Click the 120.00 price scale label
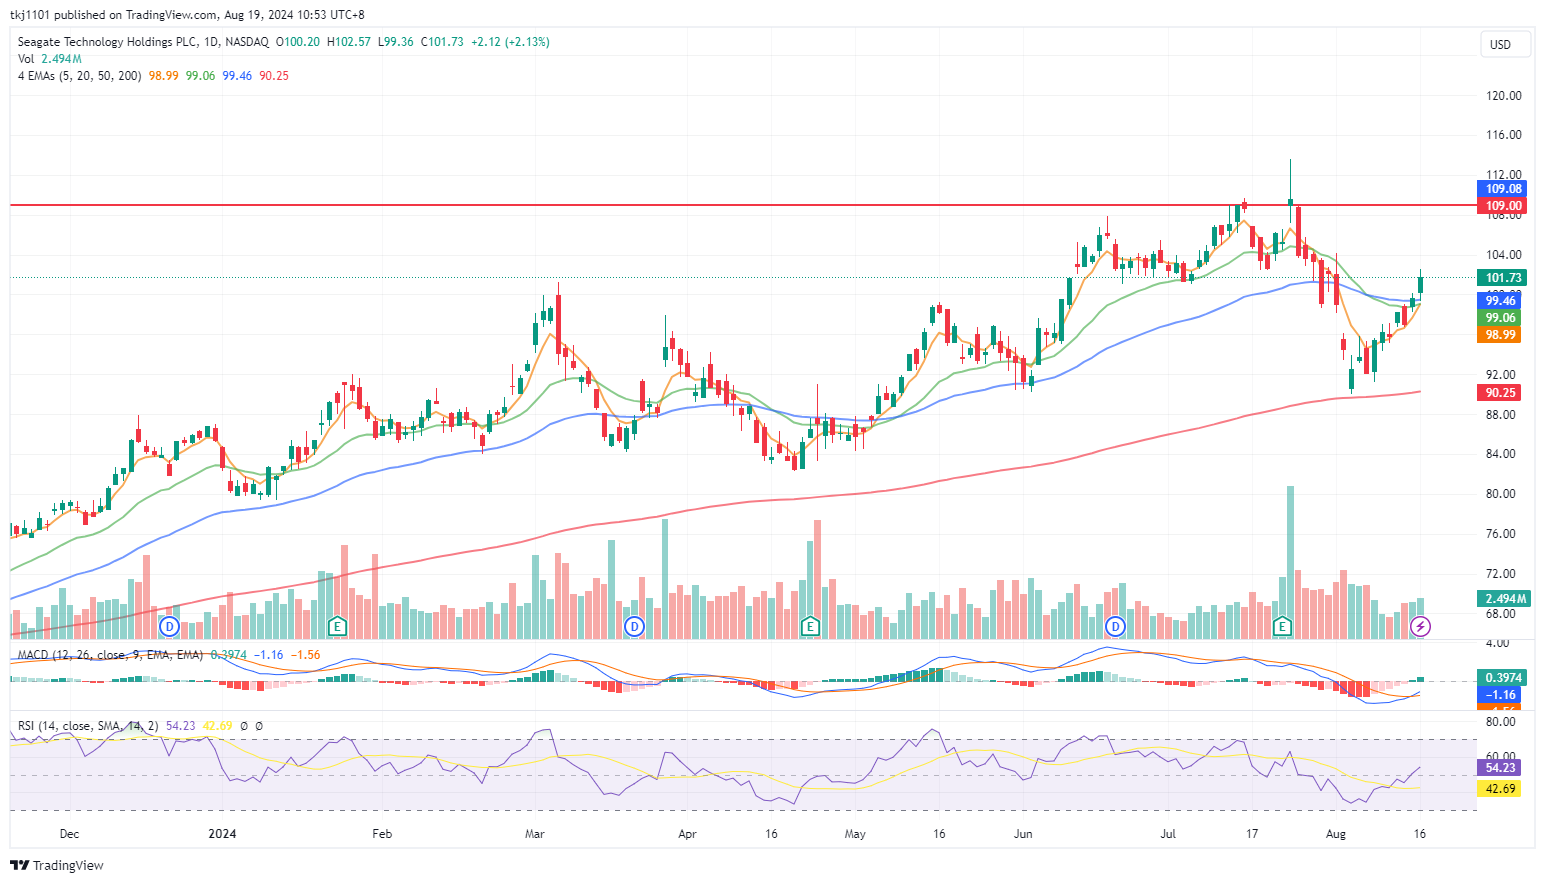 (x=1503, y=96)
